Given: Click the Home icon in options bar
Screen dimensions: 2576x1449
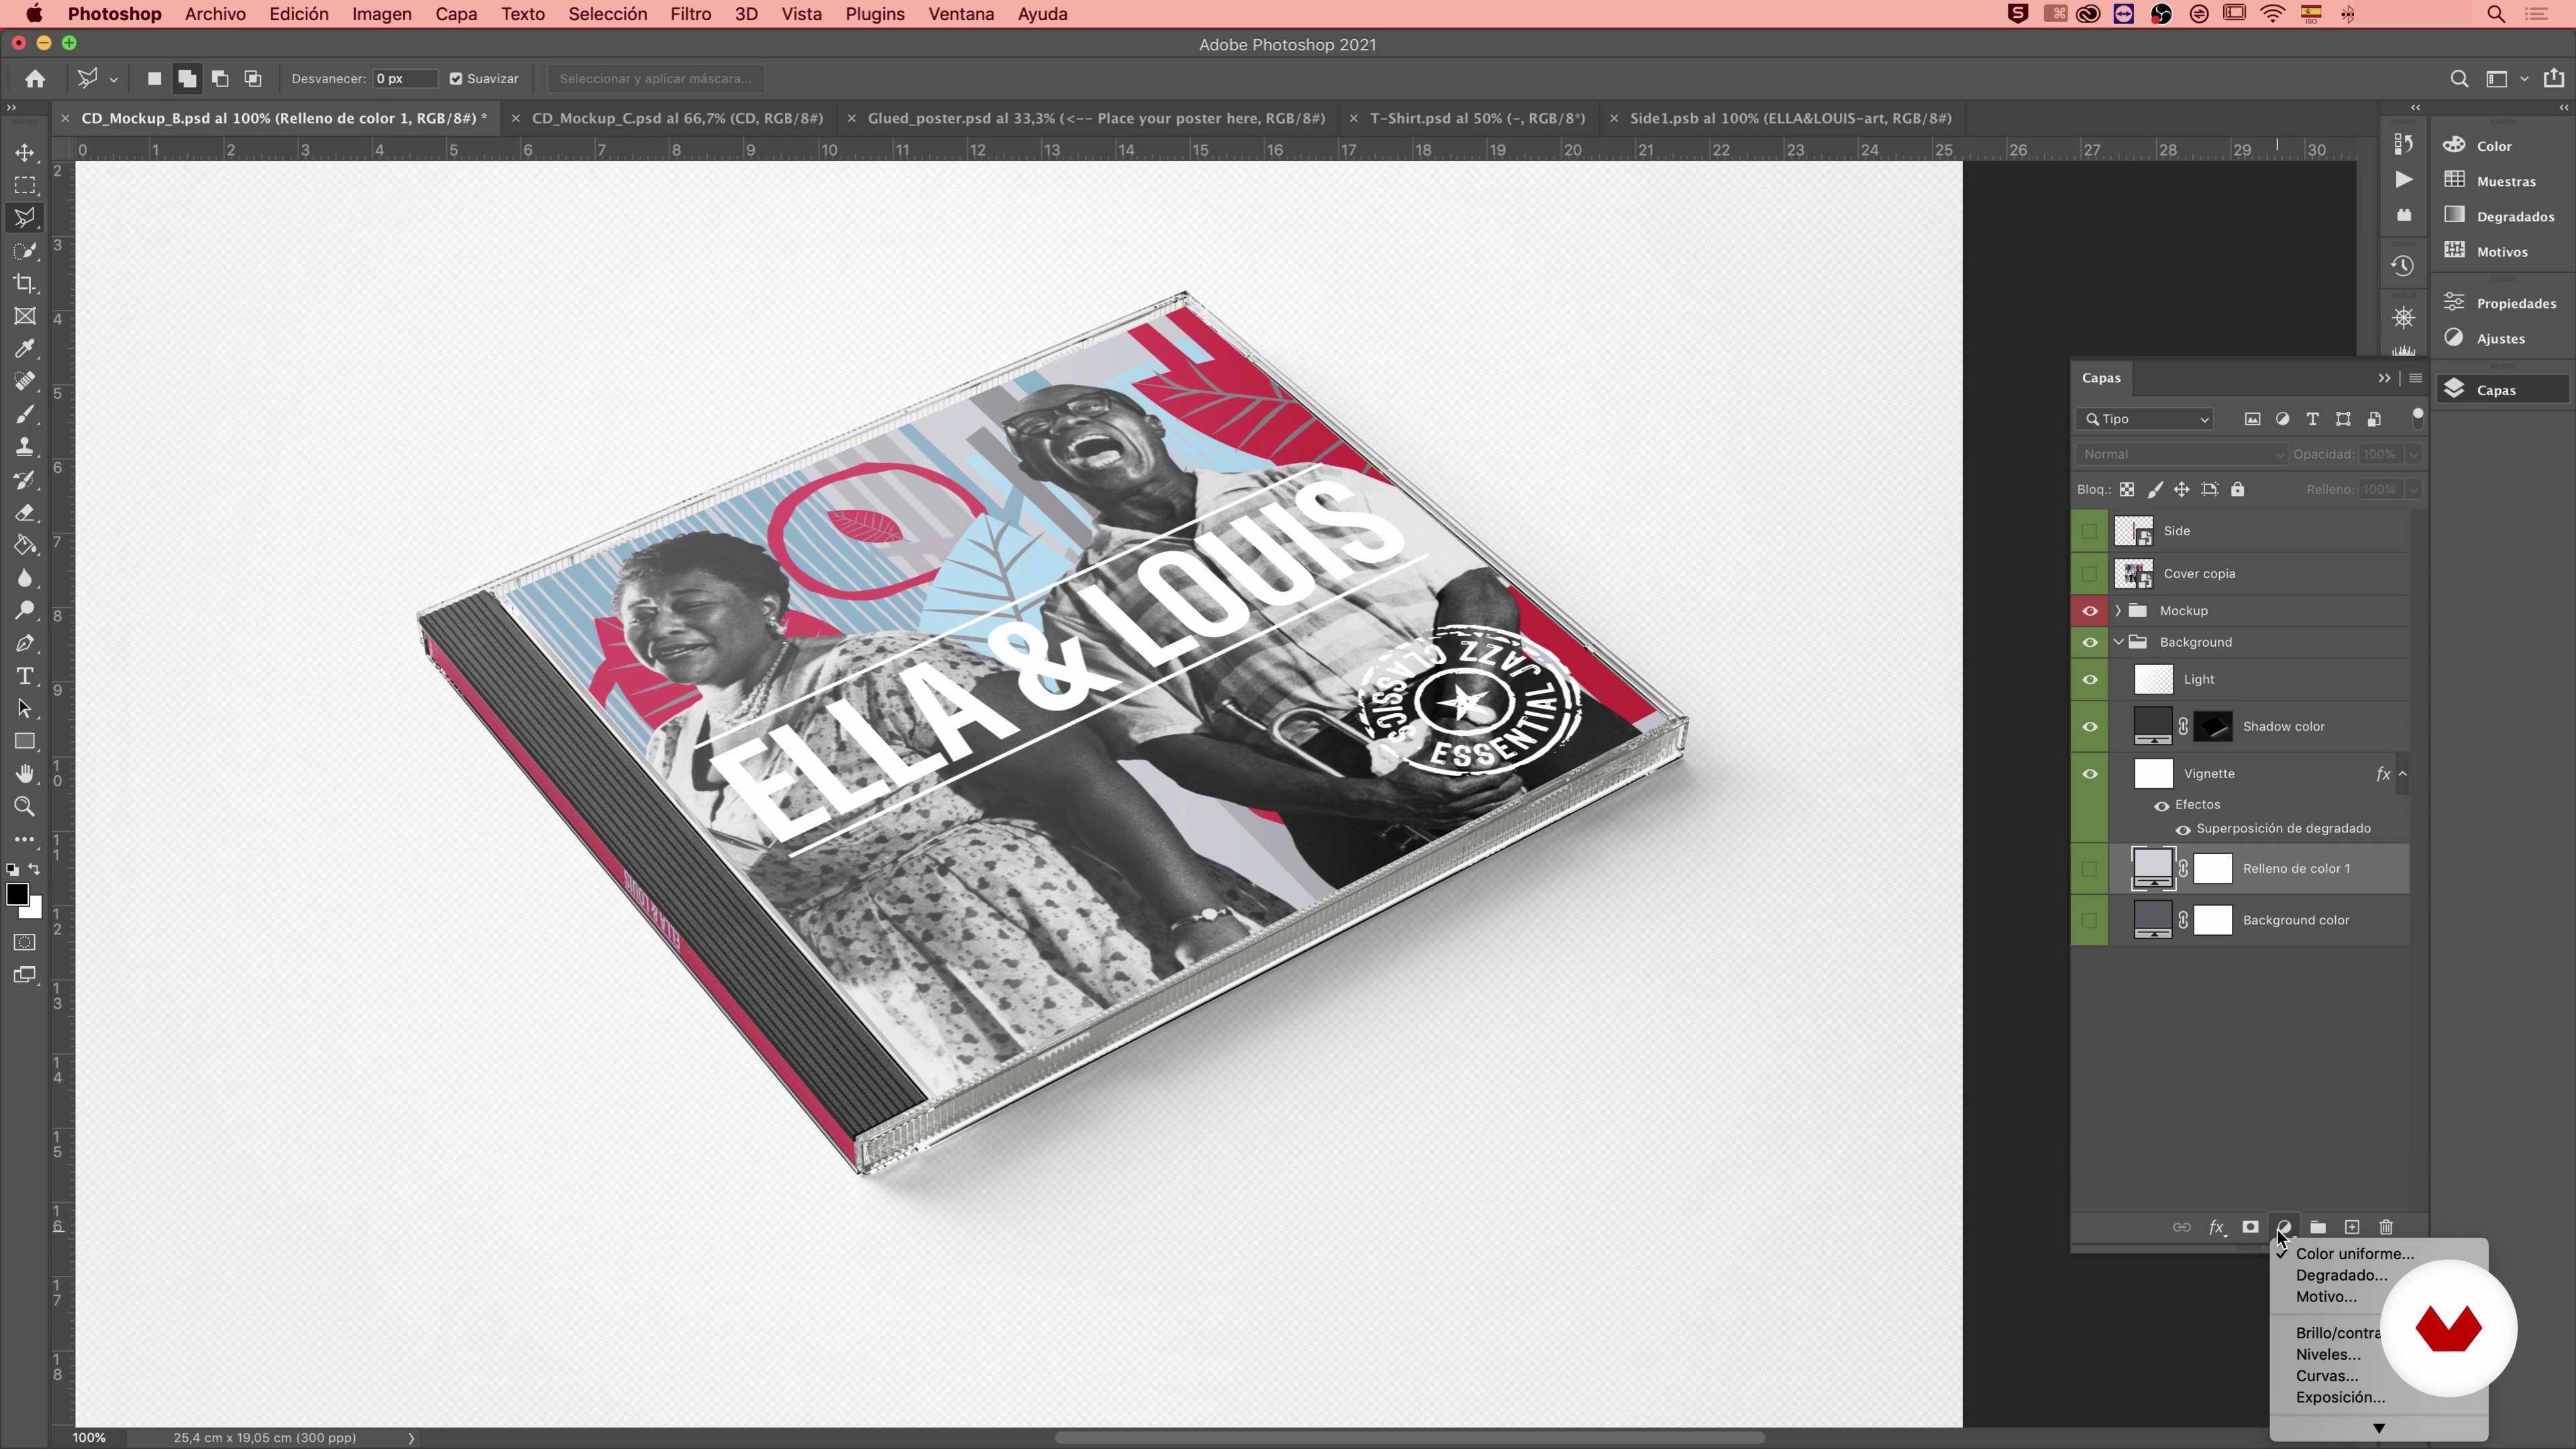Looking at the screenshot, I should tap(35, 79).
